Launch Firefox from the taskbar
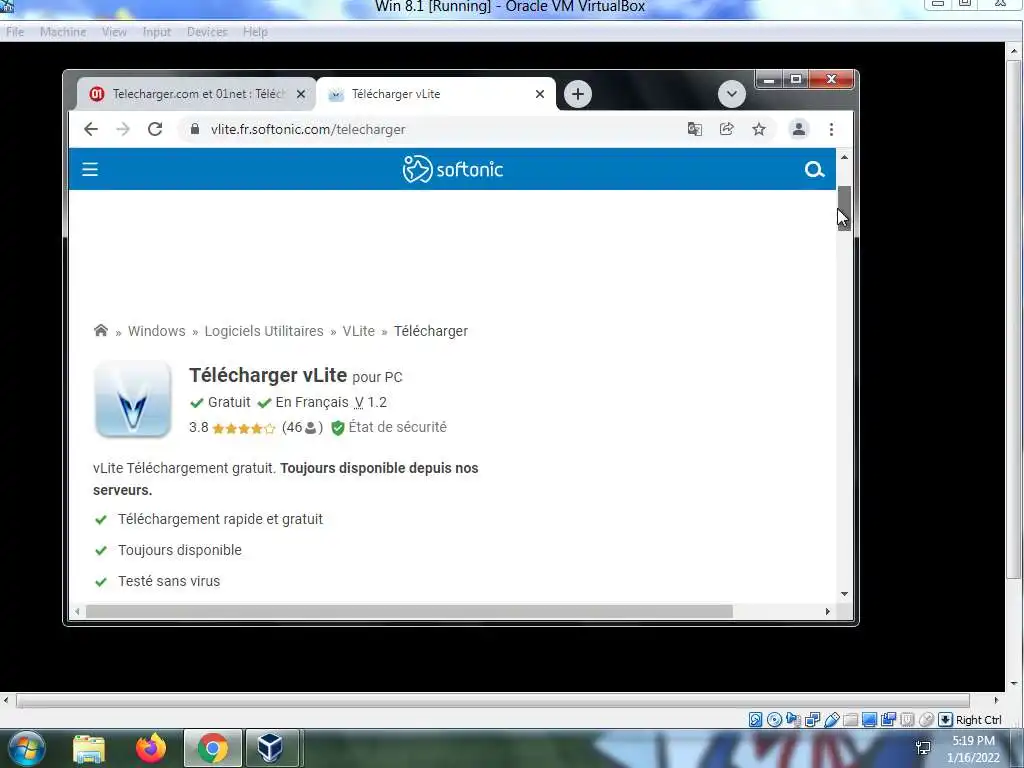1024x768 pixels. pyautogui.click(x=152, y=748)
